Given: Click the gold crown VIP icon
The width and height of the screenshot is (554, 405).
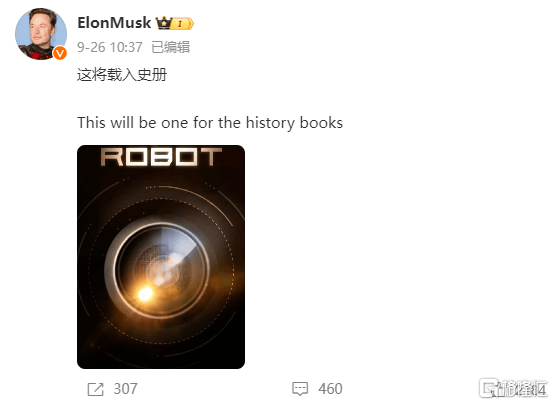Looking at the screenshot, I should click(164, 23).
